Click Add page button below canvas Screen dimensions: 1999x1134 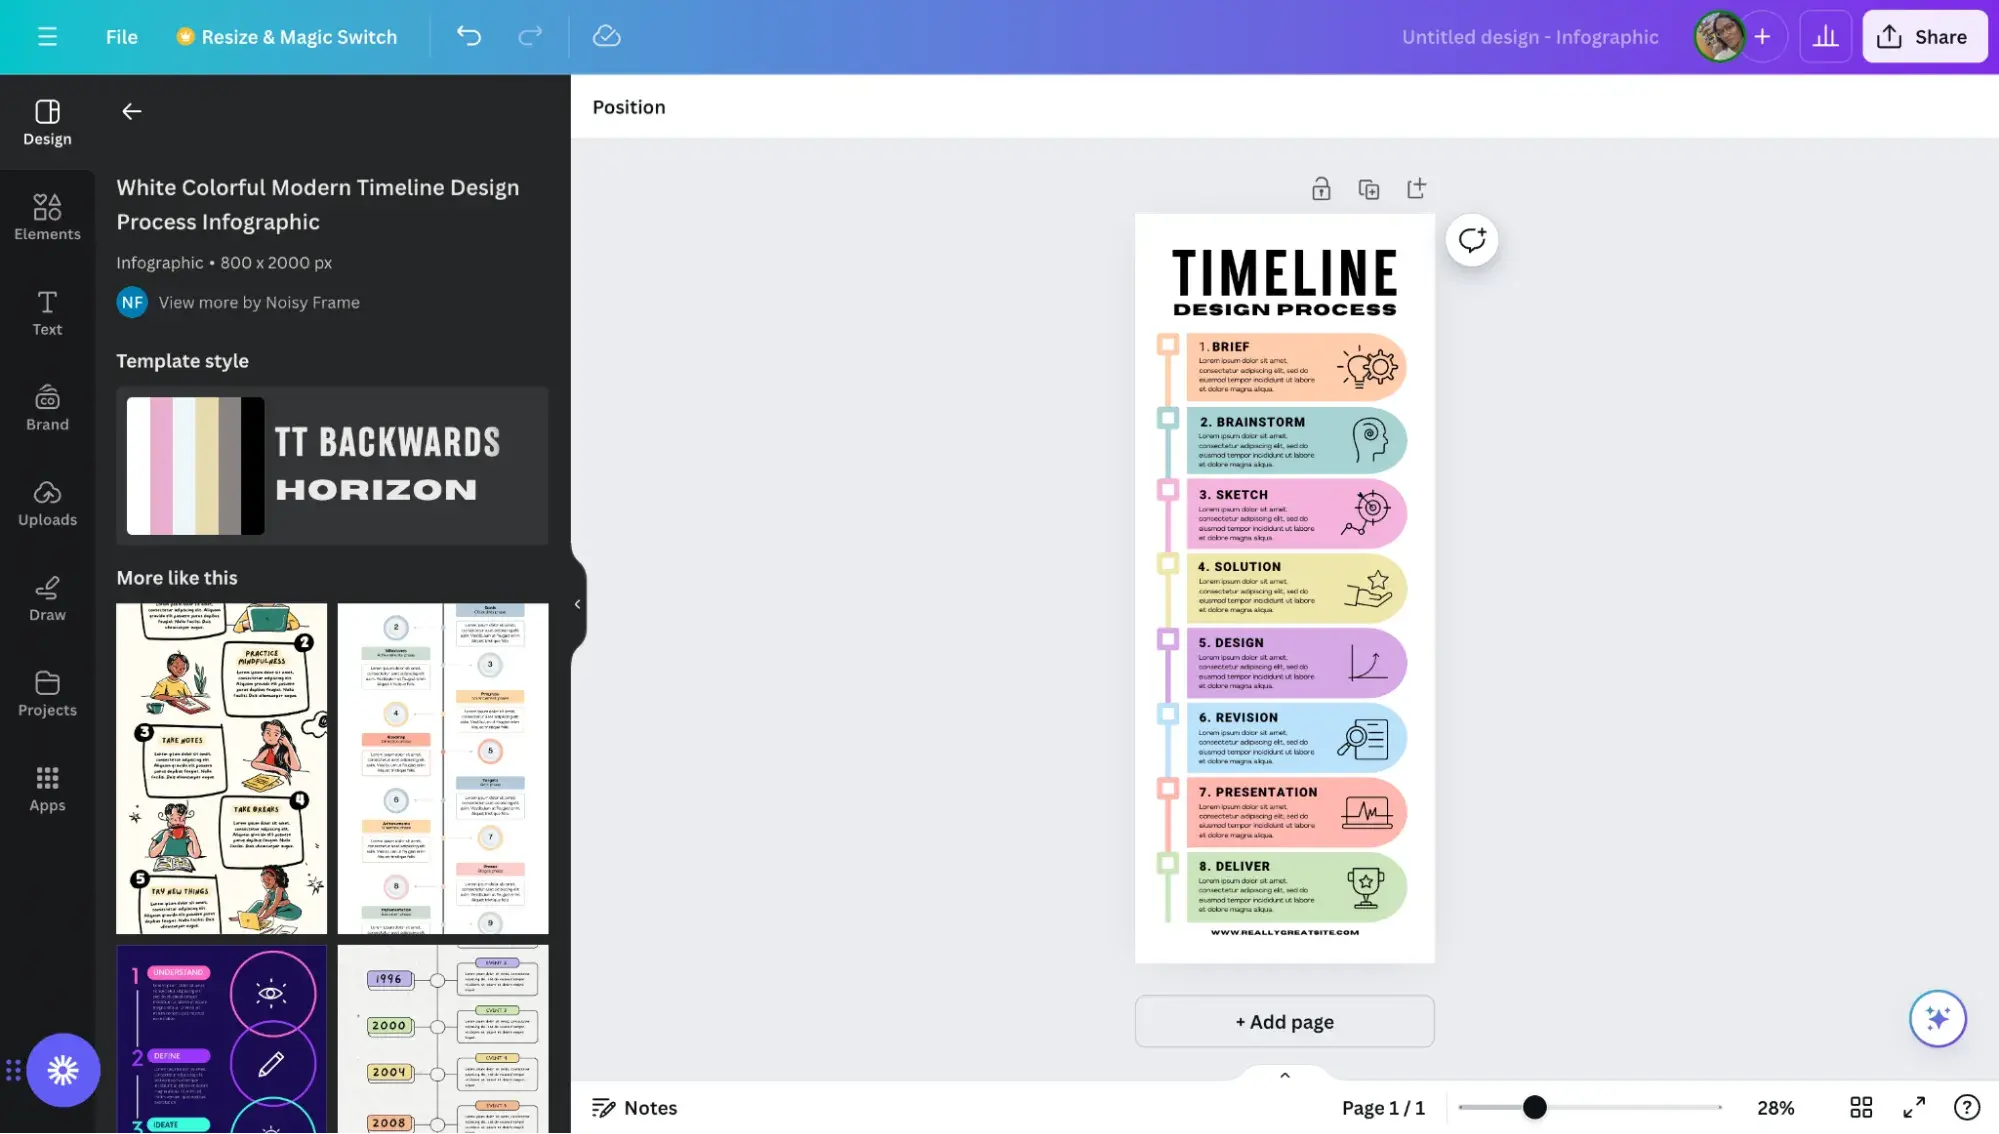point(1285,1021)
